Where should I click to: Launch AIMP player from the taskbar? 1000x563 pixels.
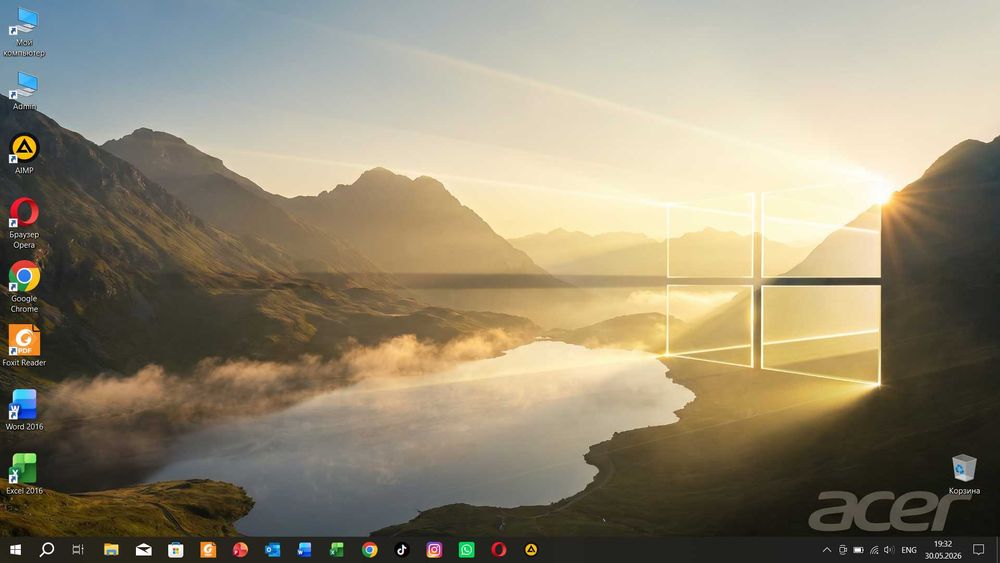(531, 550)
